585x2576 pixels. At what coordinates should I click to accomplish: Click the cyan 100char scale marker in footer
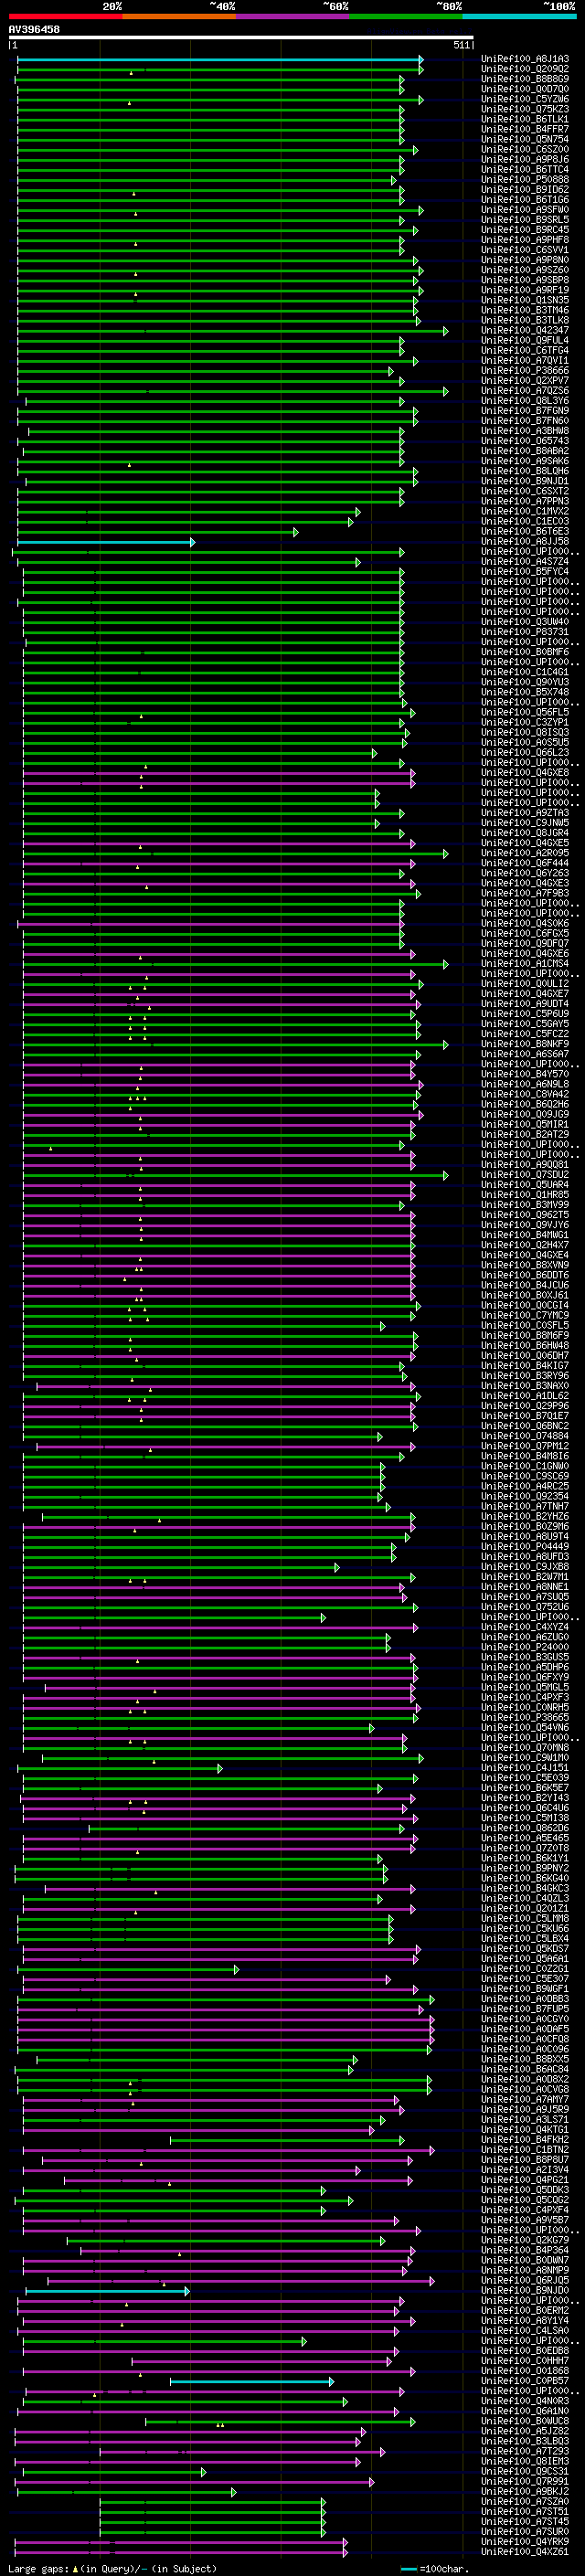pos(409,2569)
